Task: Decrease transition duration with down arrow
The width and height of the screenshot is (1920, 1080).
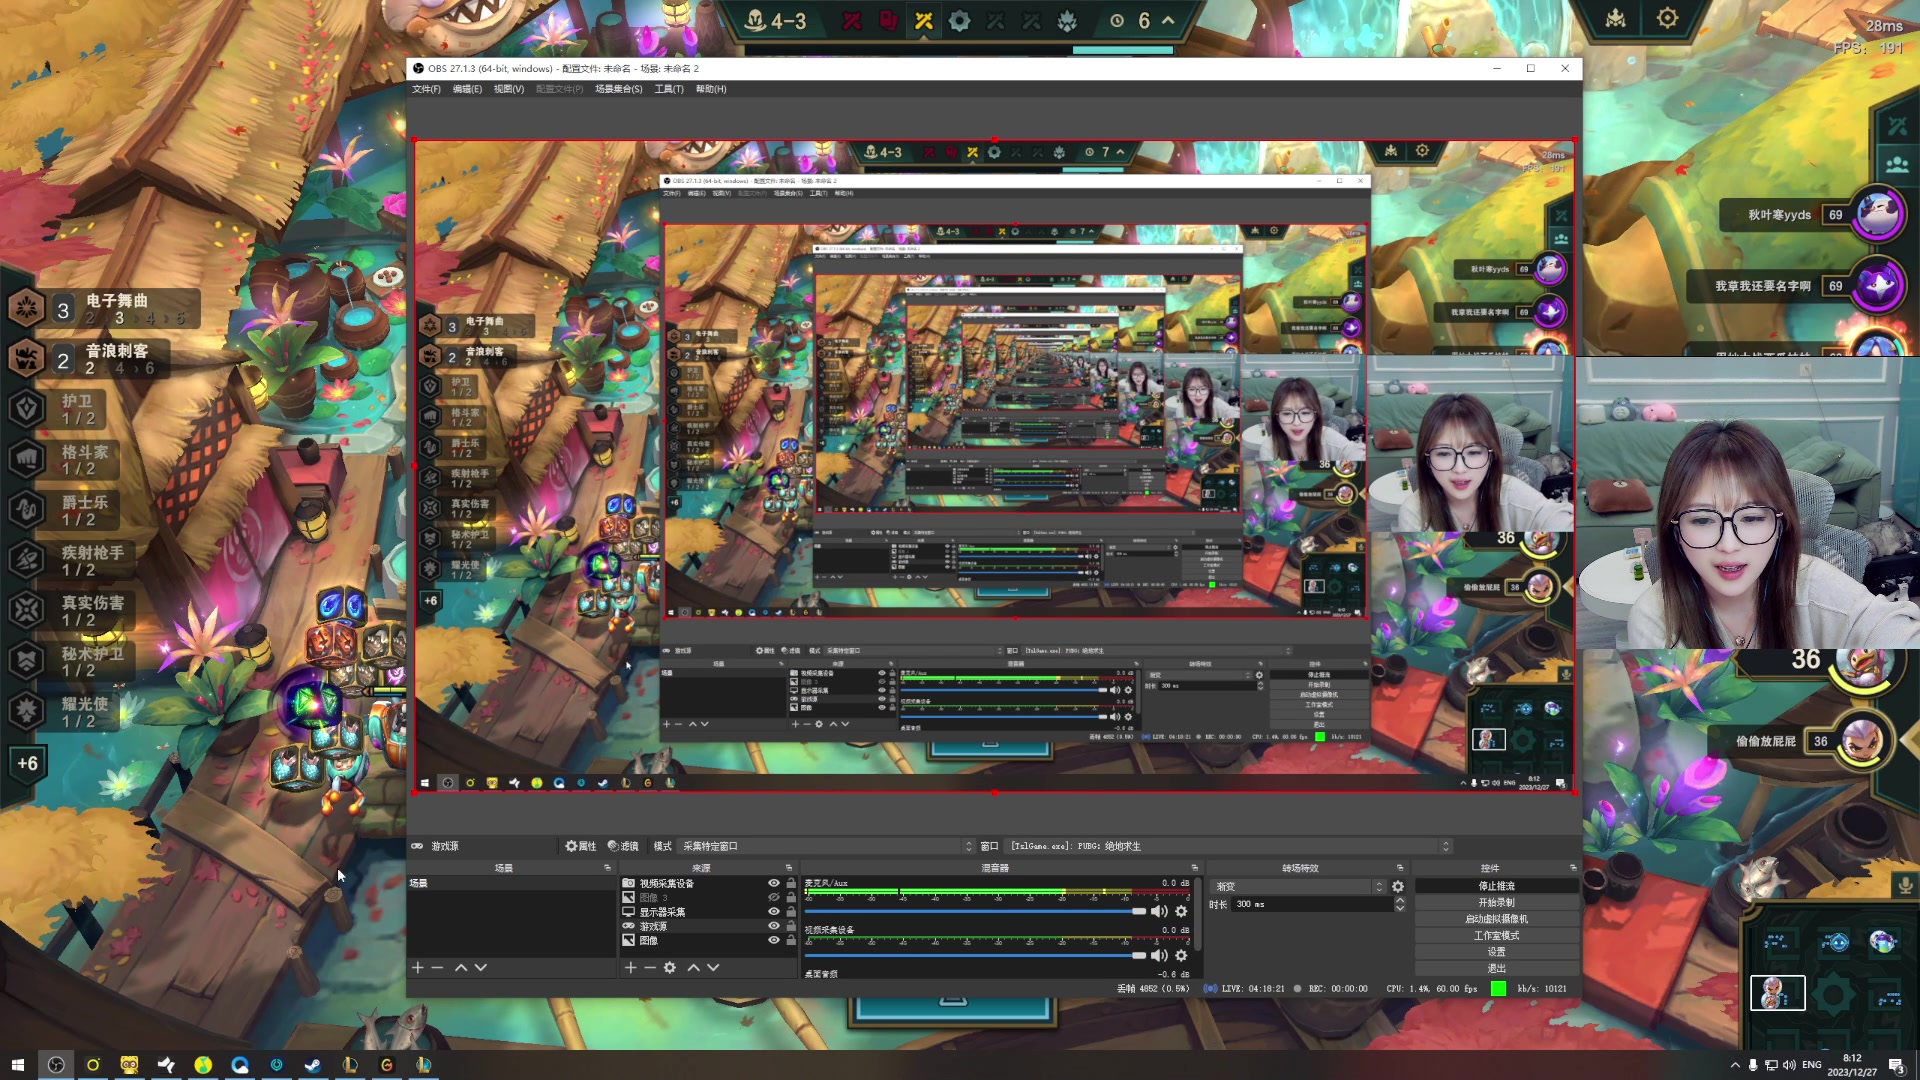Action: 1400,908
